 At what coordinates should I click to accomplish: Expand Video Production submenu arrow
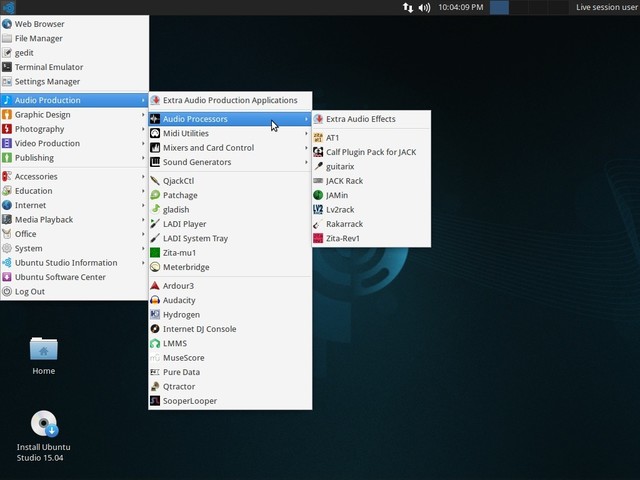tap(143, 143)
